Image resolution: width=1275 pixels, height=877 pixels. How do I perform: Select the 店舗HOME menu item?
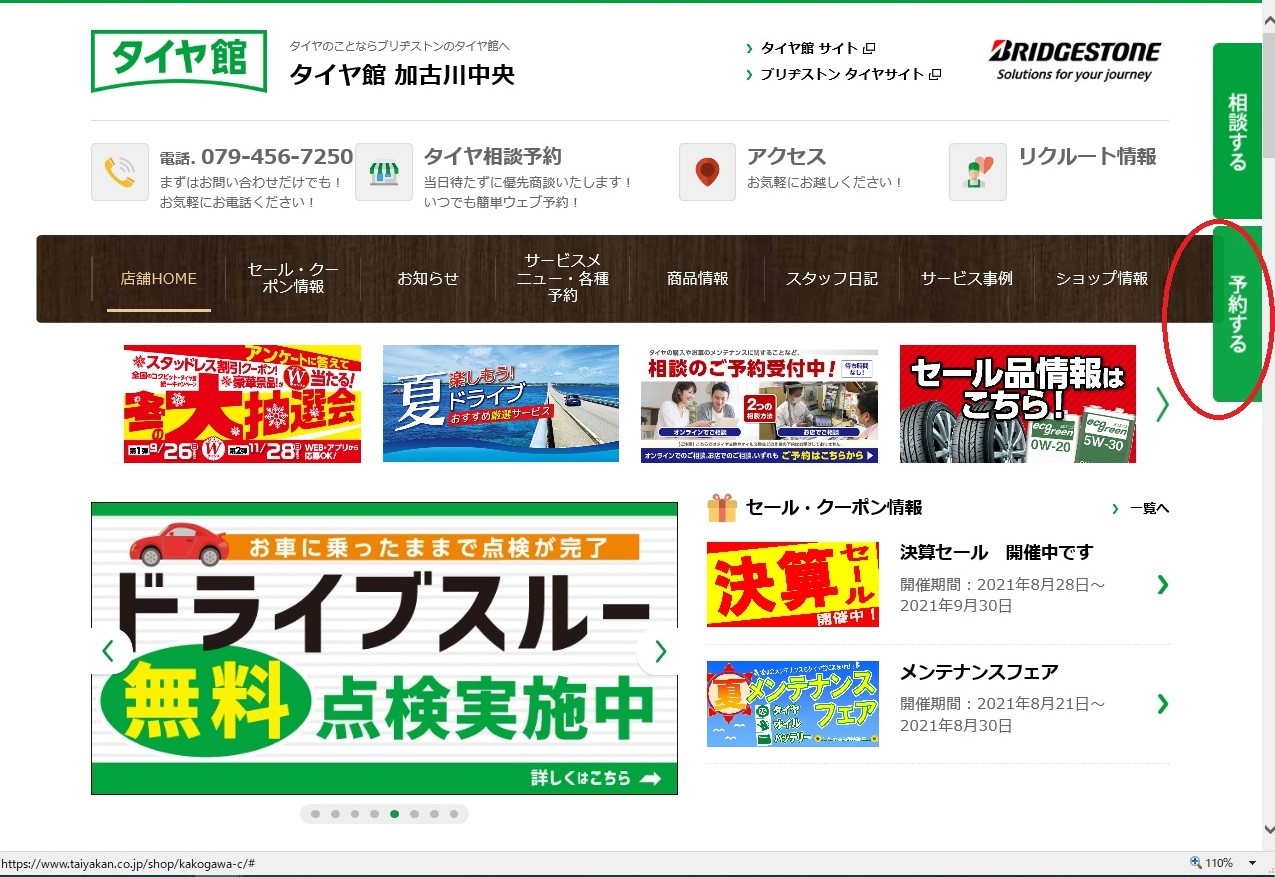(x=159, y=279)
